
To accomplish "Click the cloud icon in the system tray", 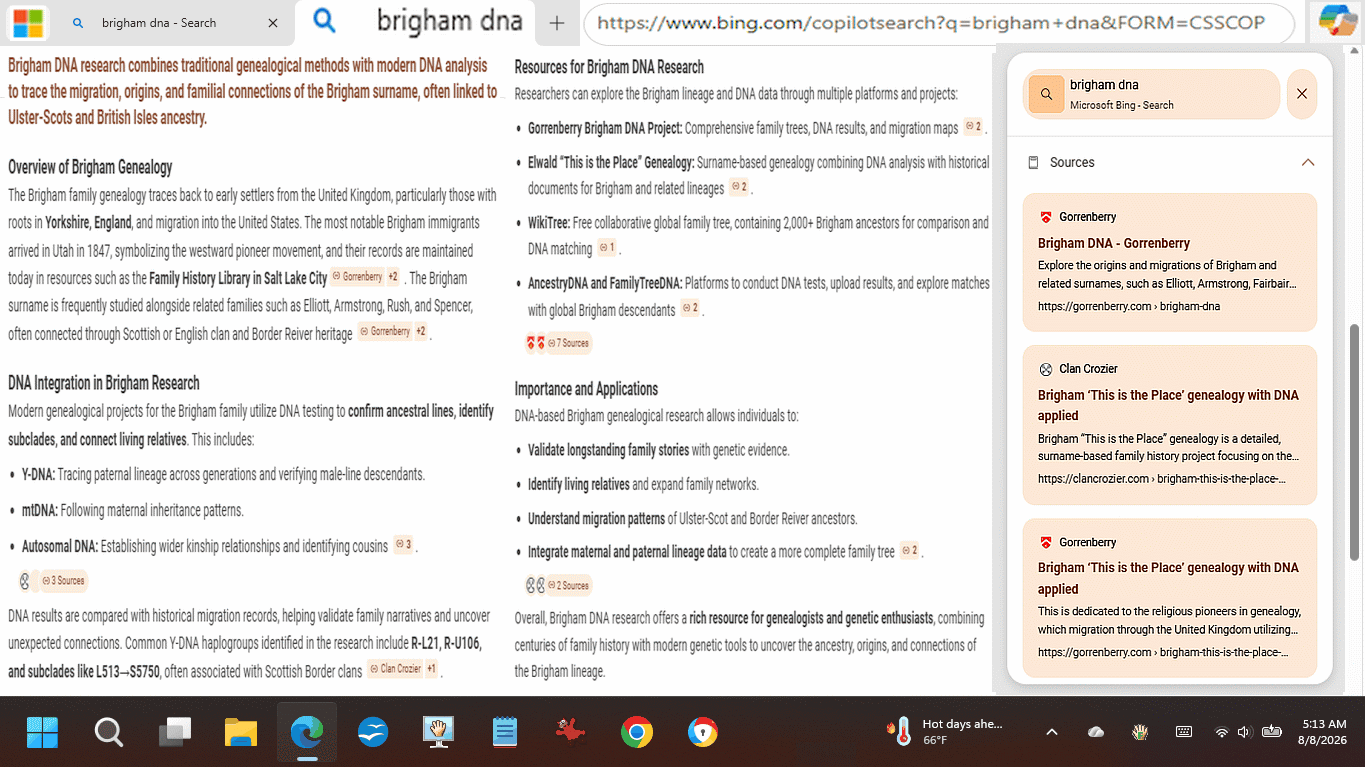I will tap(1096, 732).
